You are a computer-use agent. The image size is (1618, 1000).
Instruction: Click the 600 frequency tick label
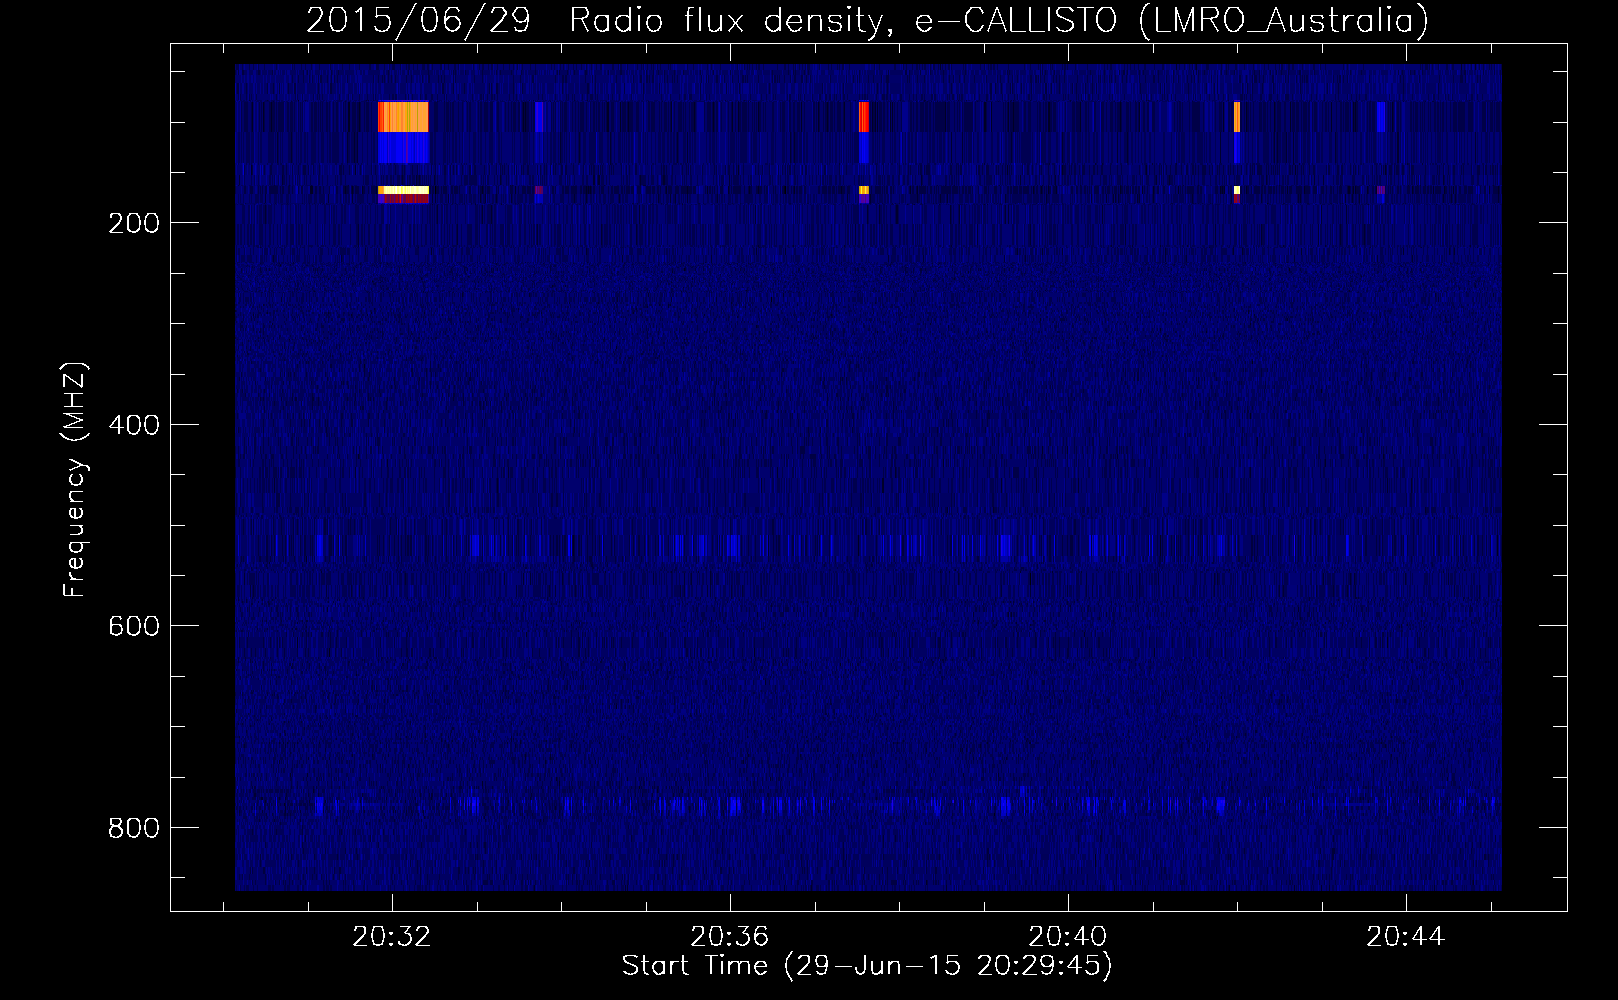(x=134, y=626)
